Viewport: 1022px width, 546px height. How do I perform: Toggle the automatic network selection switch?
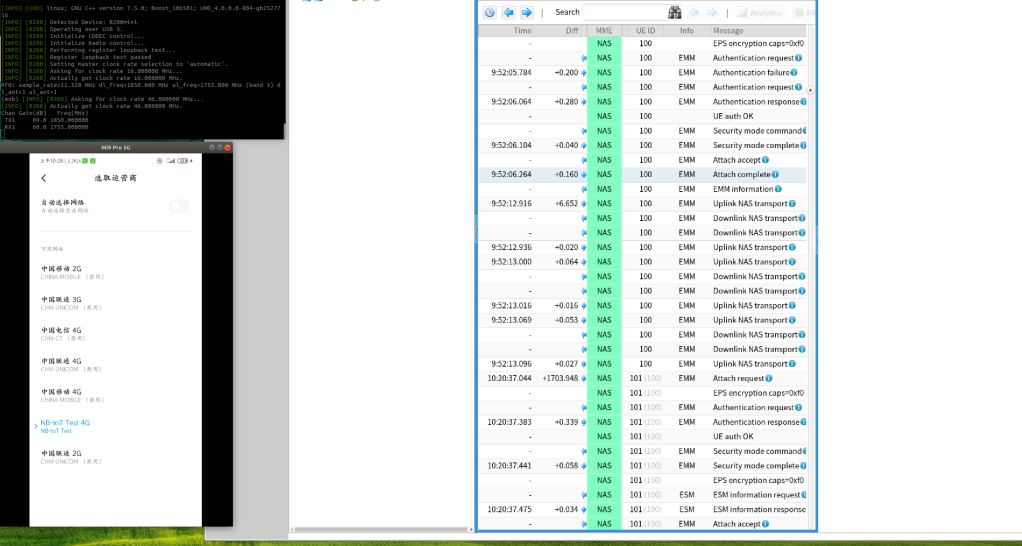(179, 206)
